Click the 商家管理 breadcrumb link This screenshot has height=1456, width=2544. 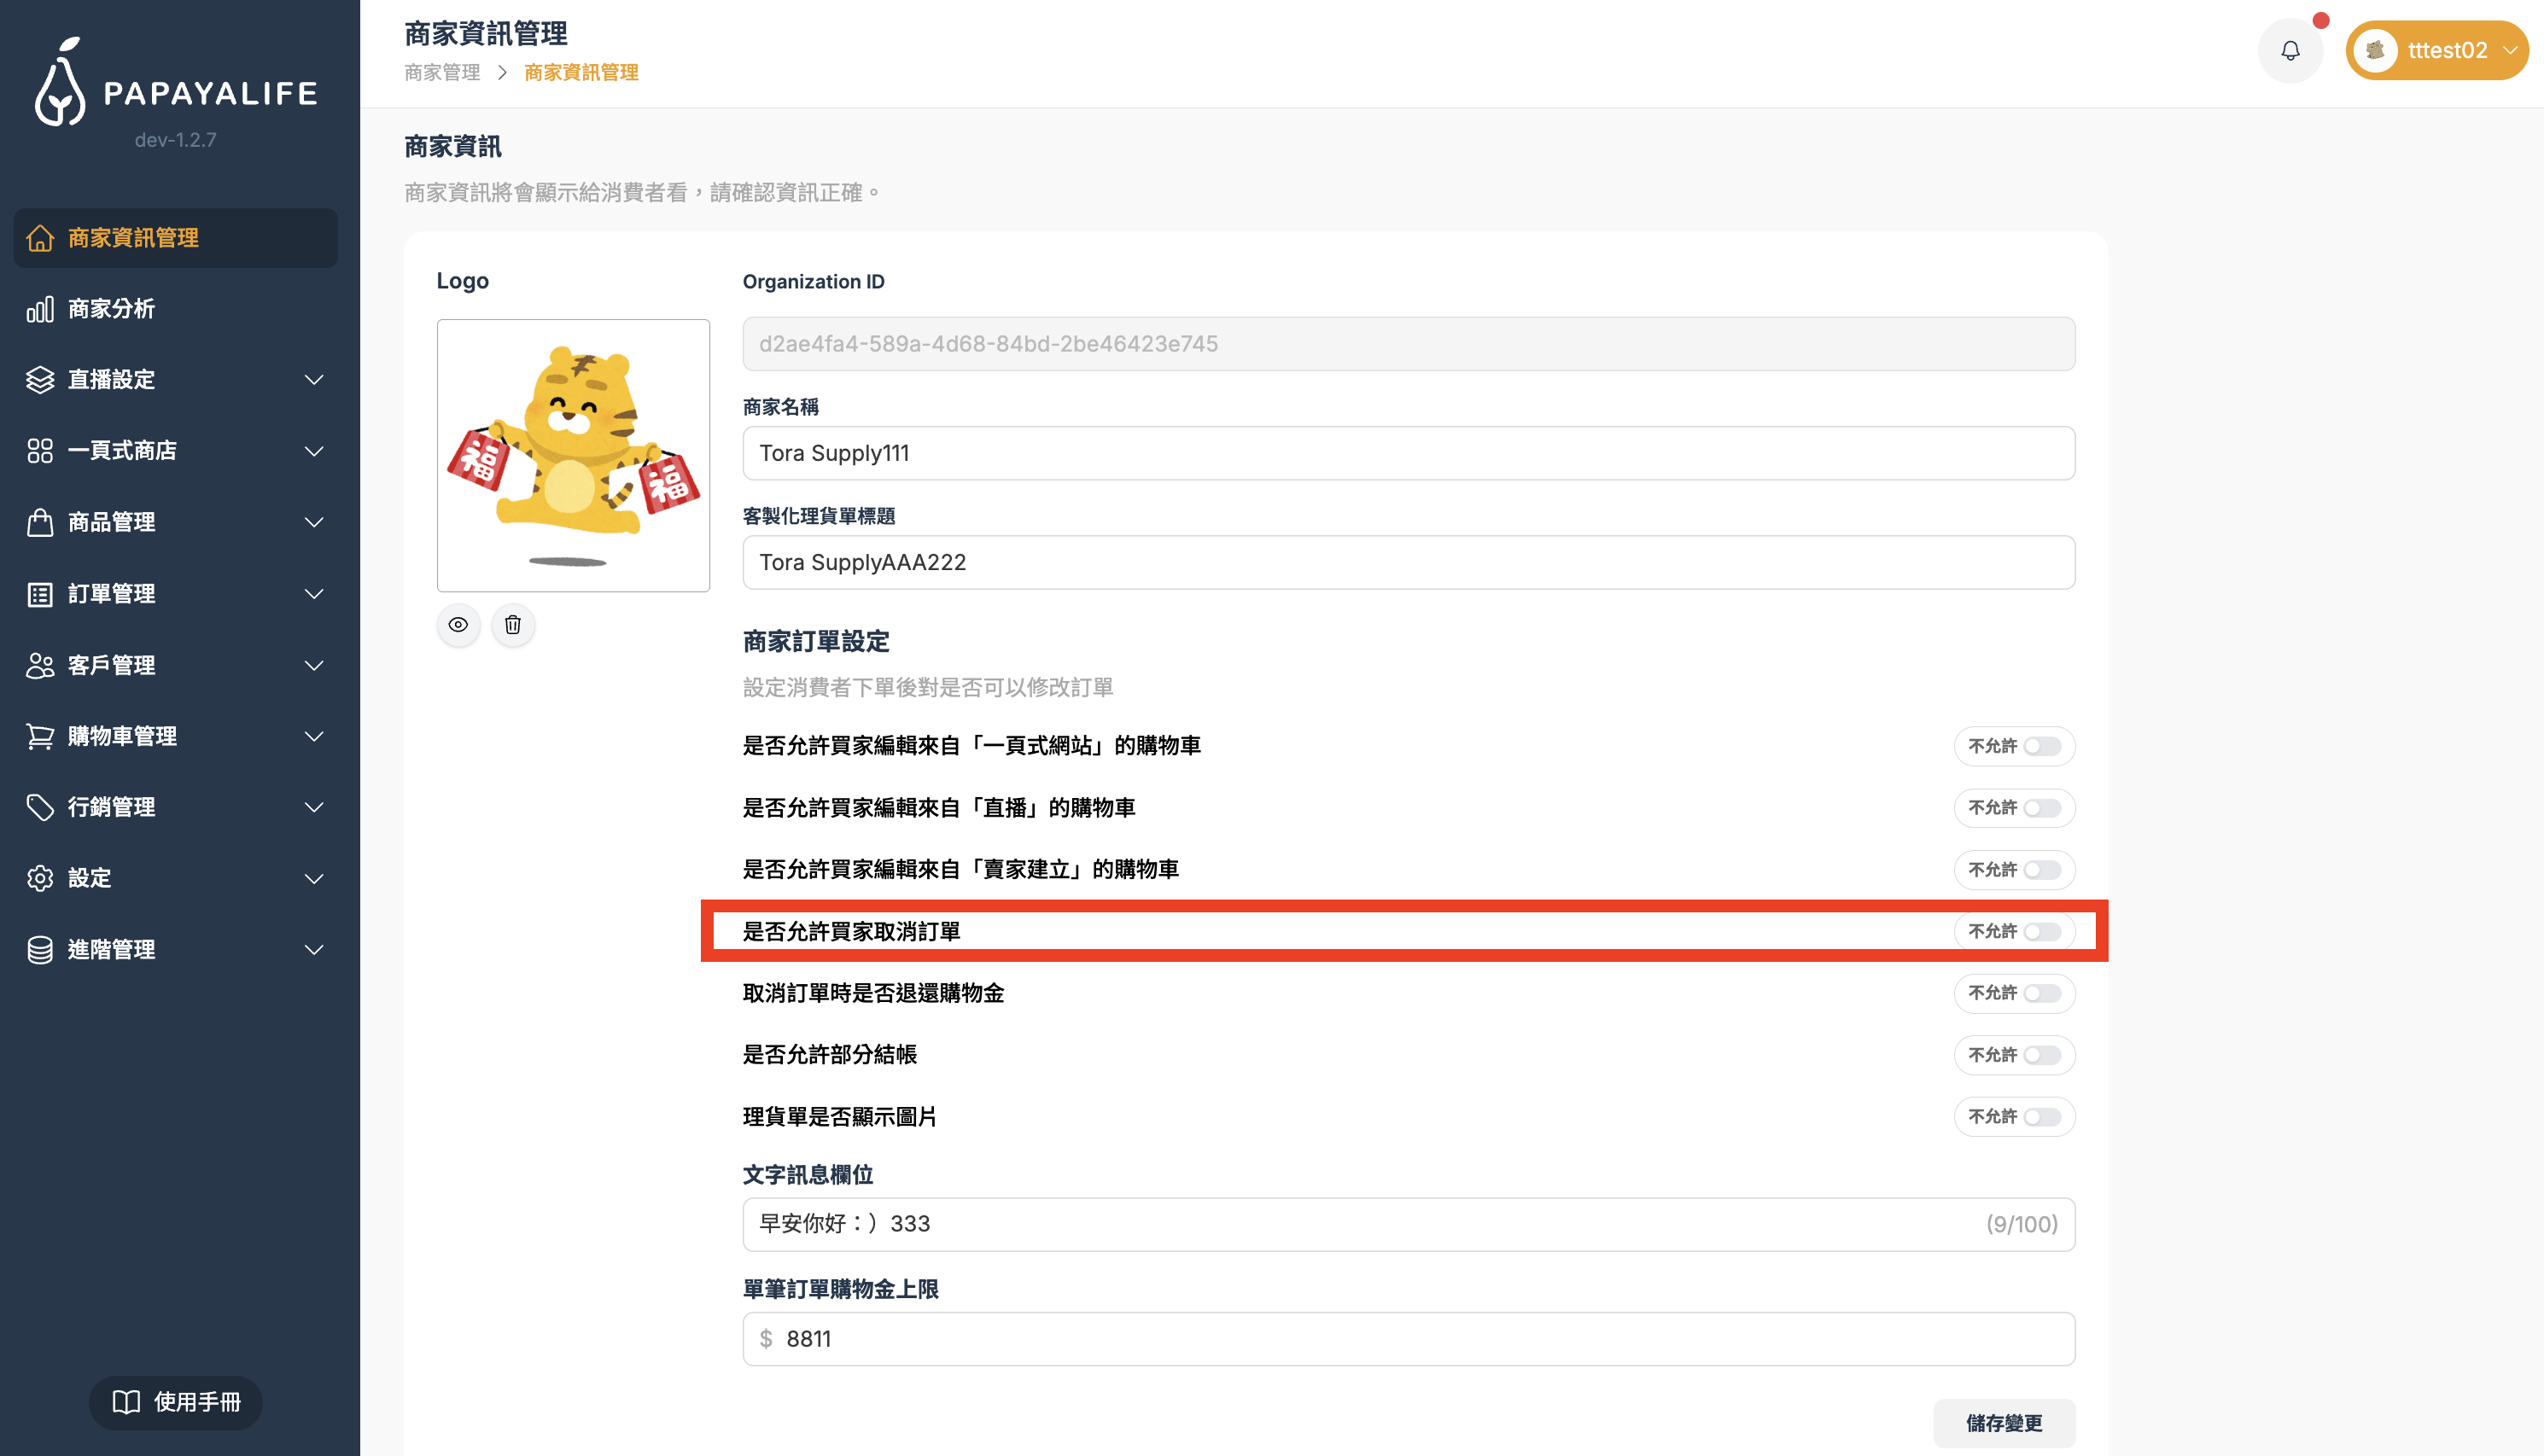[442, 73]
